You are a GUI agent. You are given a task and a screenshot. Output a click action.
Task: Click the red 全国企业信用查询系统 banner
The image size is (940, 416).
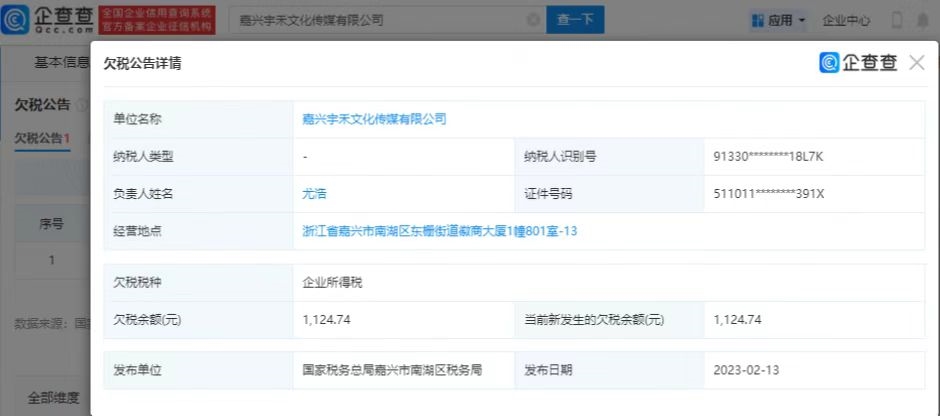pos(156,20)
